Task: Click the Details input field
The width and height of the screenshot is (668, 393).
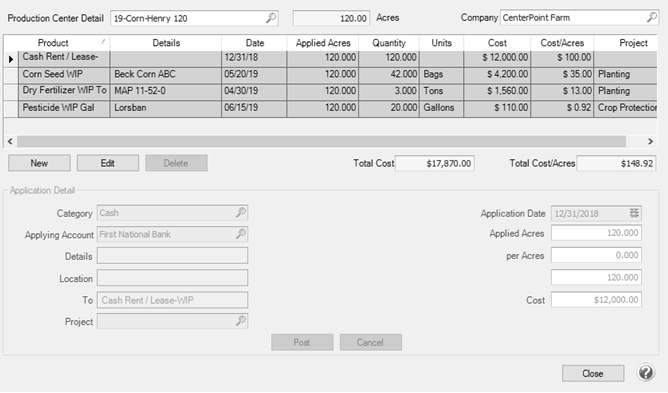Action: [x=172, y=256]
